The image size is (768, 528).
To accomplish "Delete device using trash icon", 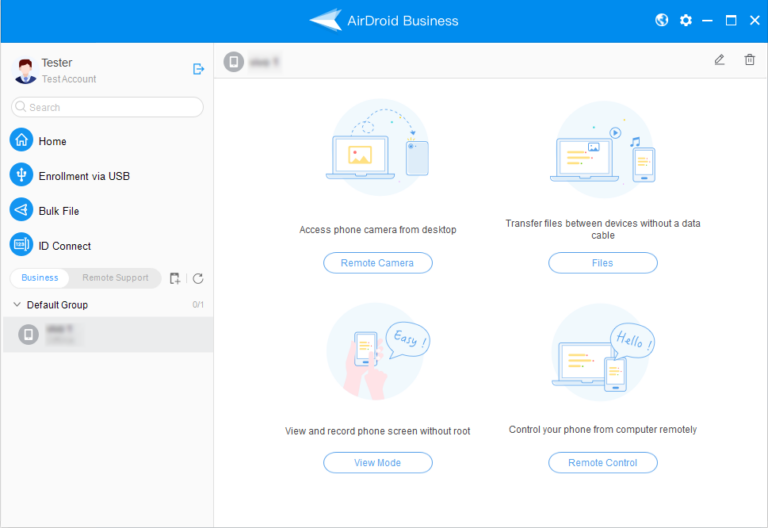I will tap(749, 60).
